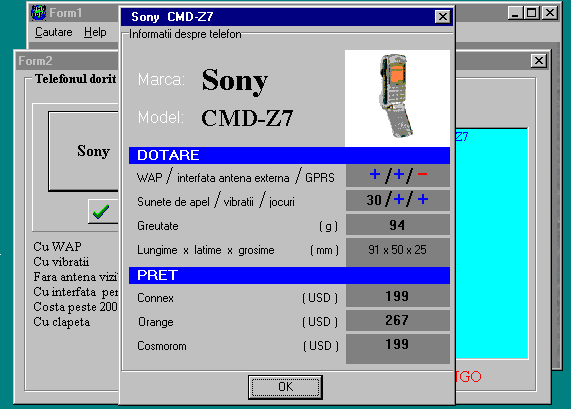Close the Sony CMD-Z7 dialog

[x=442, y=17]
